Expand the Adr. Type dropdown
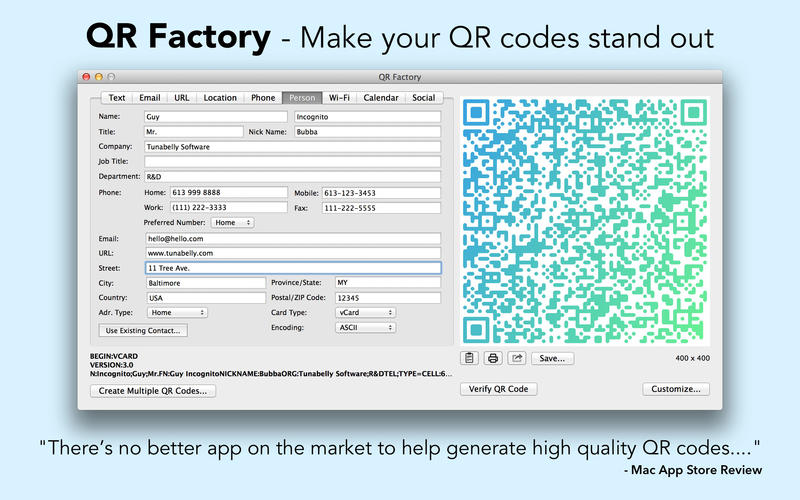Viewport: 800px width, 500px height. coord(177,312)
